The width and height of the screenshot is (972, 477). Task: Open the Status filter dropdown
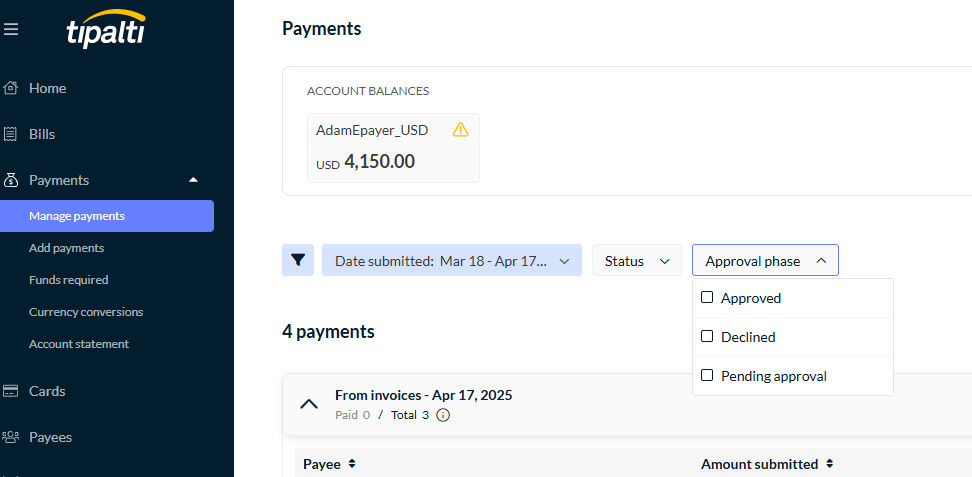coord(637,260)
